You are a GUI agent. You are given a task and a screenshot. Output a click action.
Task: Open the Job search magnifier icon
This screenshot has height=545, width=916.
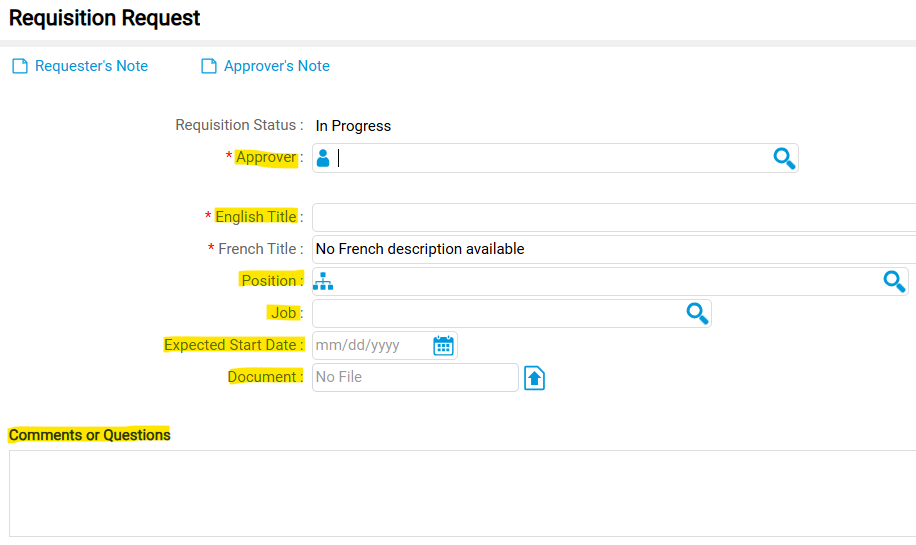point(697,313)
